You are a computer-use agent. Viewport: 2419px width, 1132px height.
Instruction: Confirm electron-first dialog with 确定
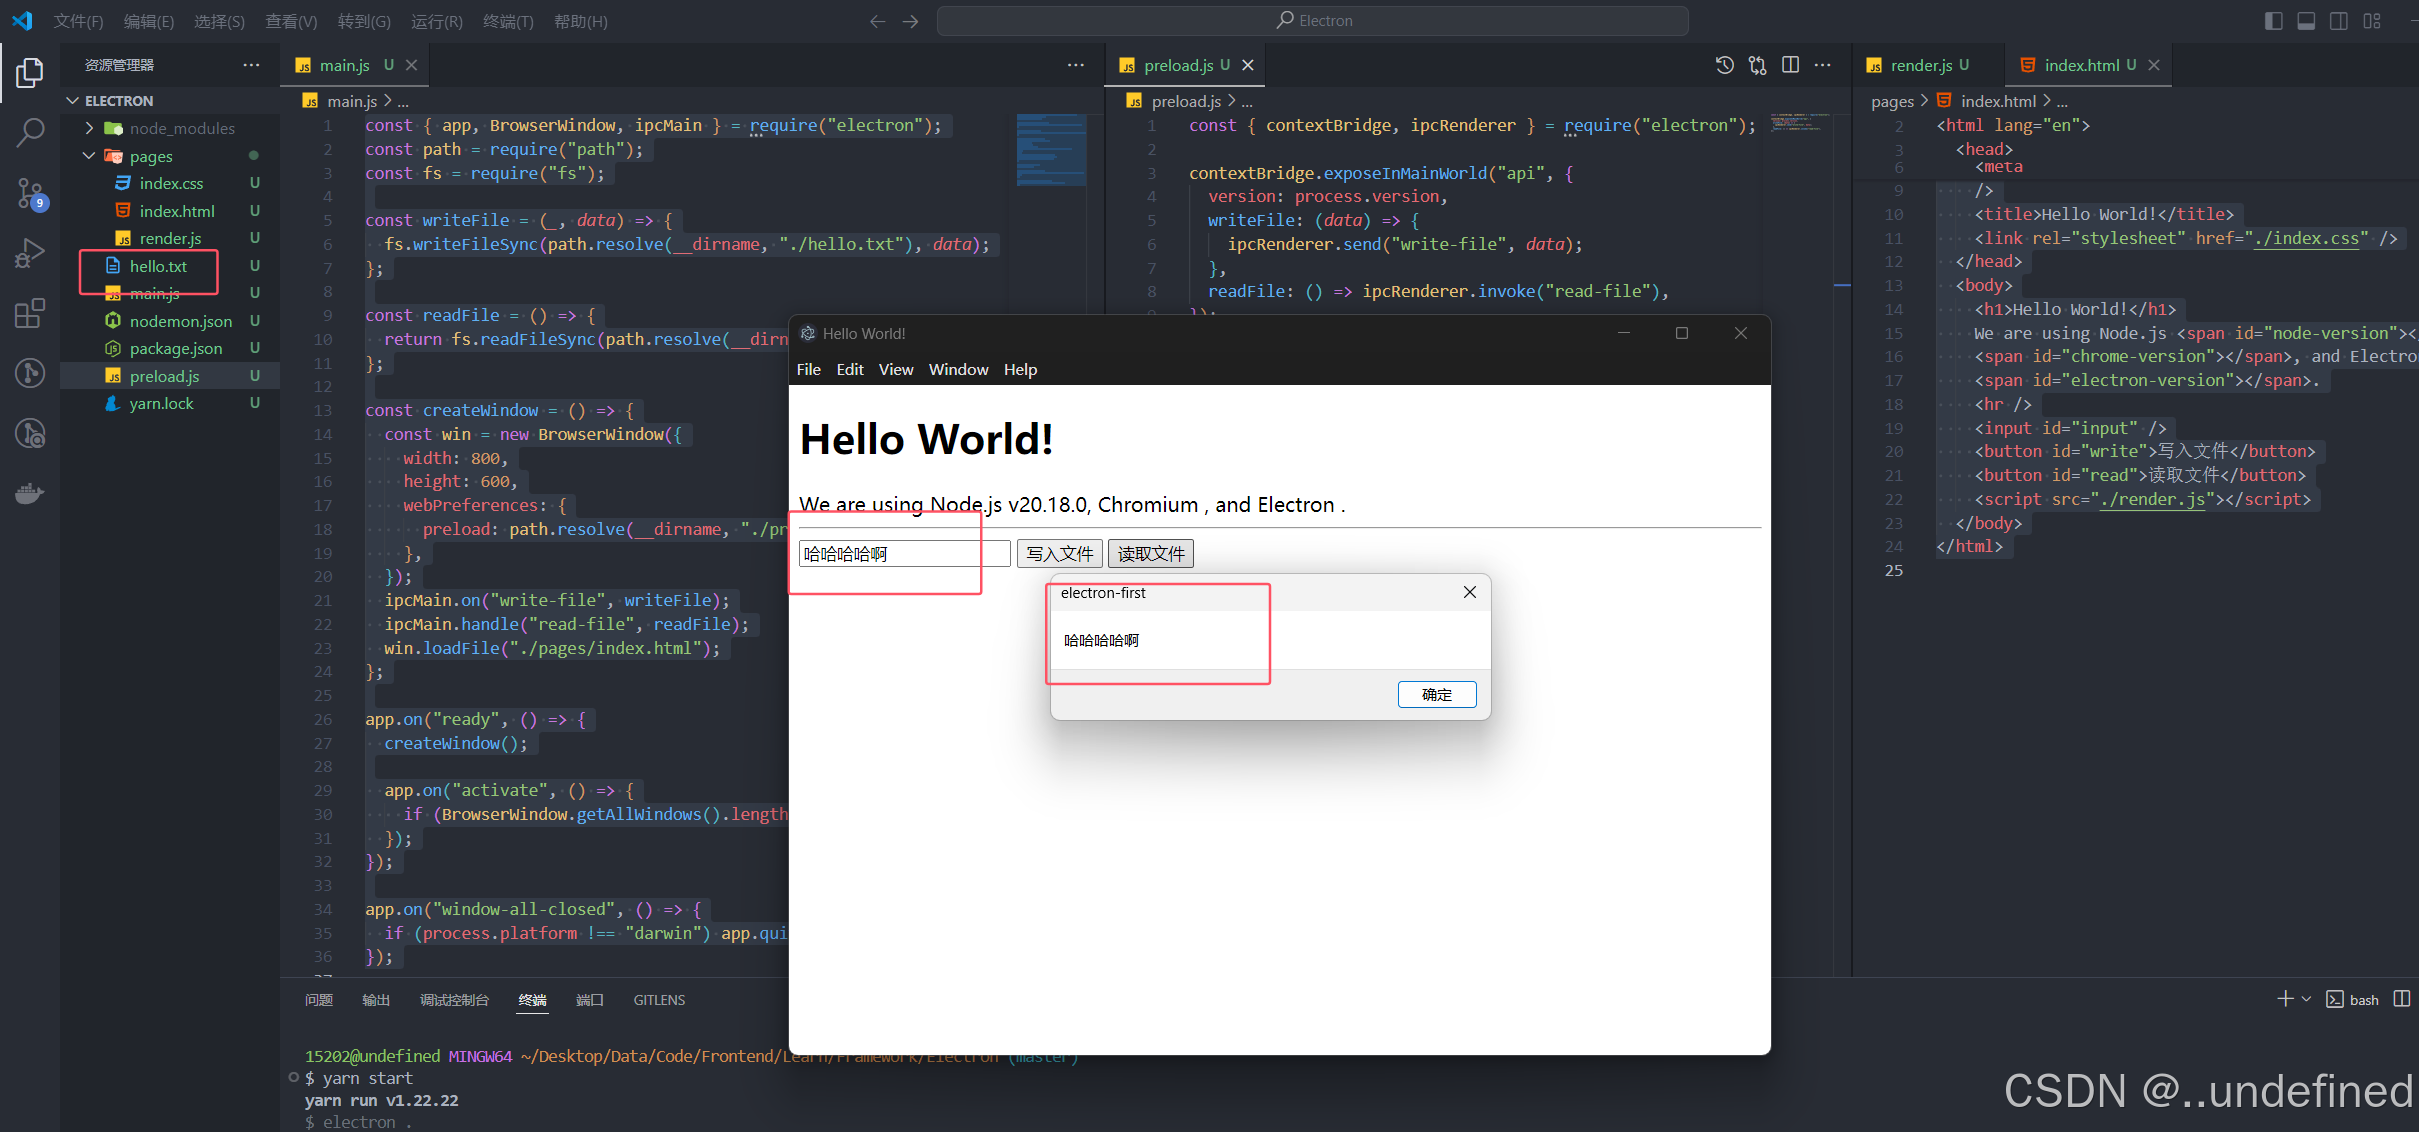pyautogui.click(x=1437, y=694)
